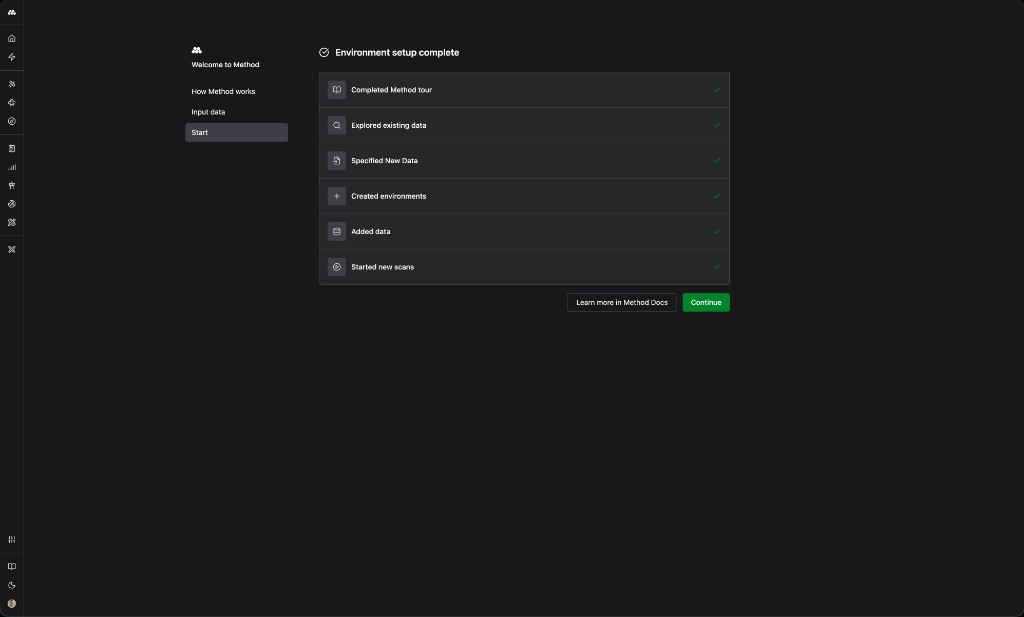The image size is (1024, 617).
Task: Click the checkmark on Added data row
Action: click(x=716, y=231)
